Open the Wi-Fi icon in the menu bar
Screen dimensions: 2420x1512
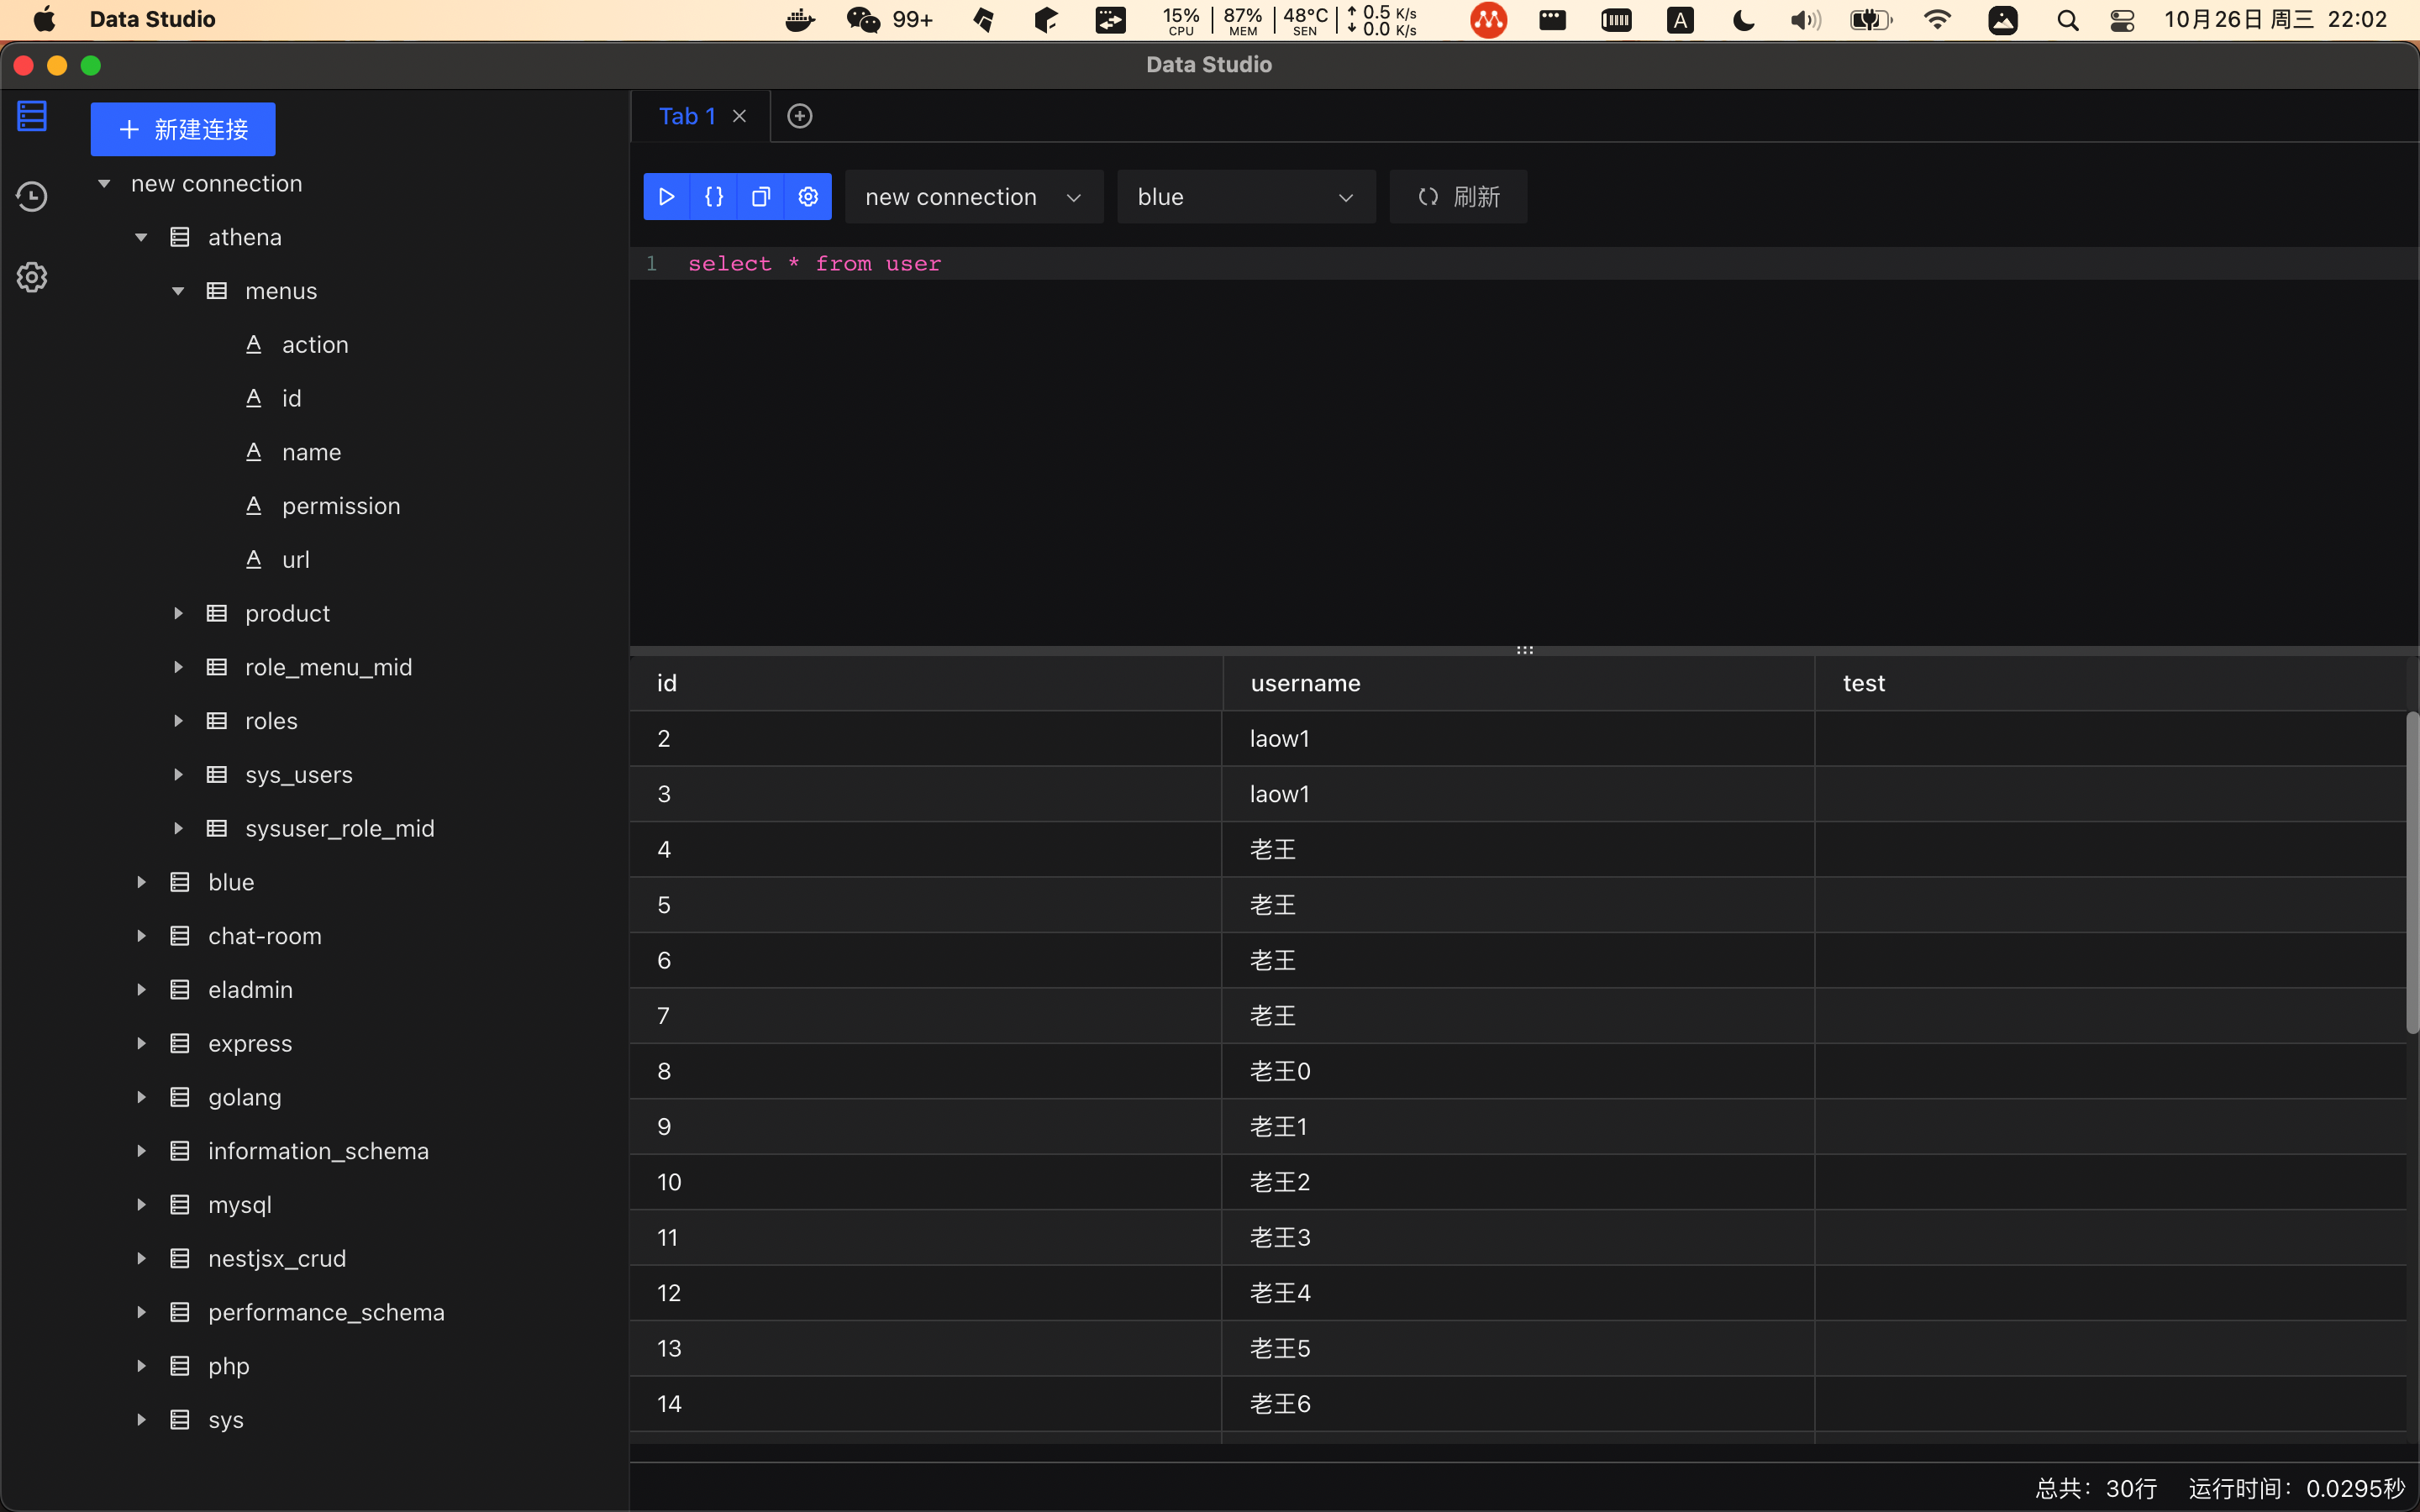coord(1937,19)
